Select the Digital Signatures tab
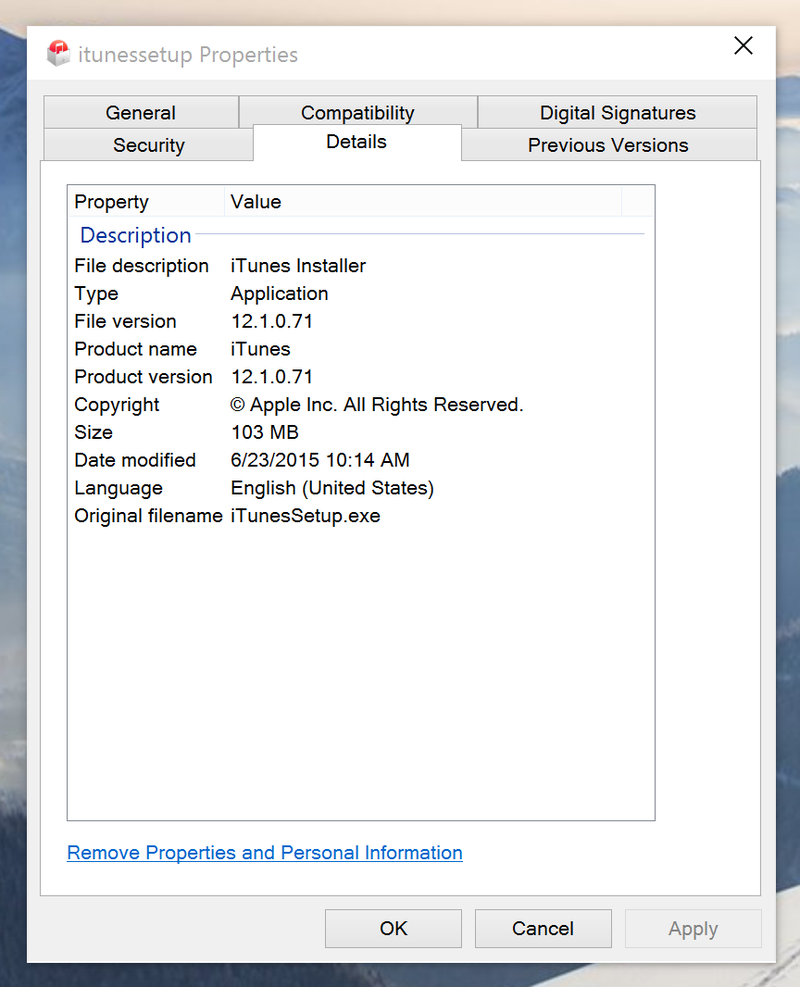800x987 pixels. (x=617, y=112)
